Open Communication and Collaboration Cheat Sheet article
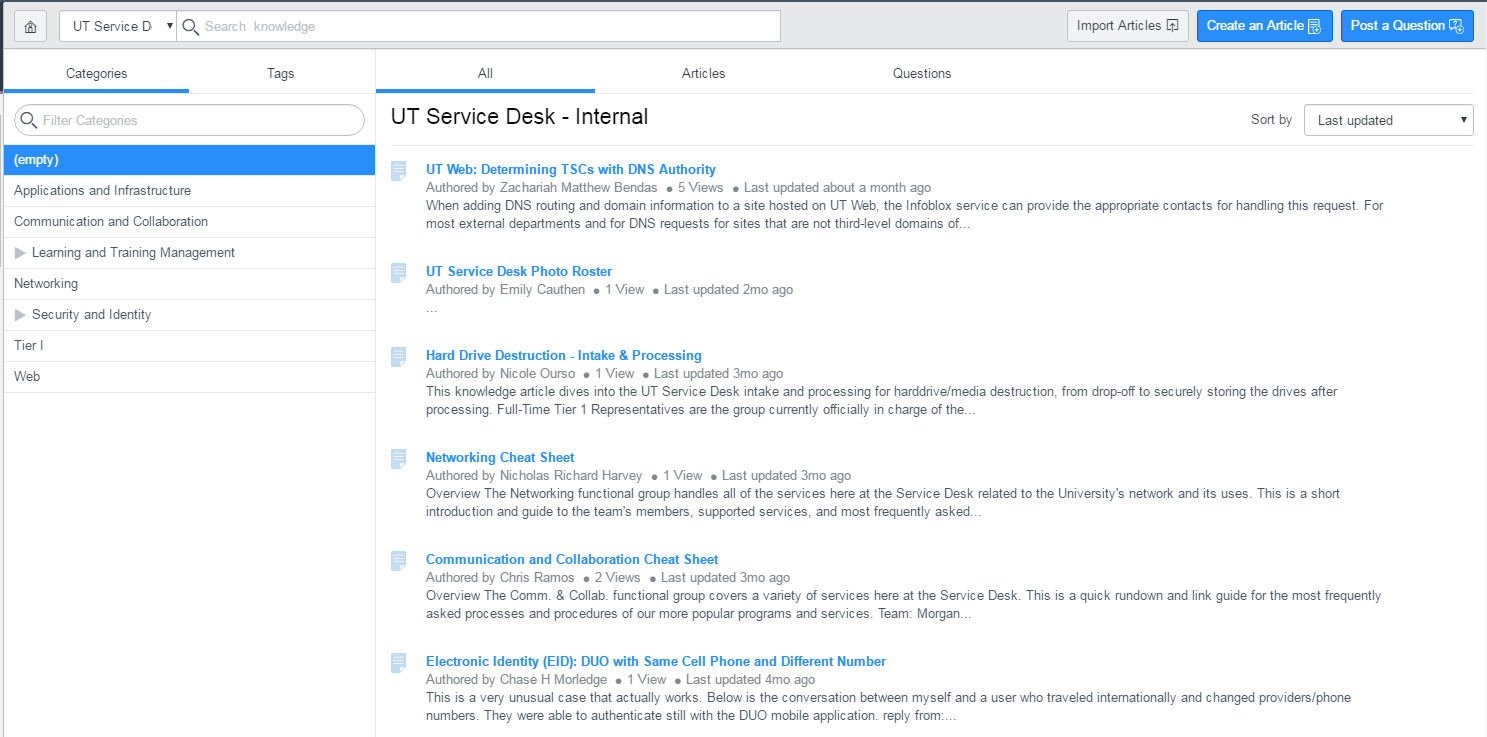1487x737 pixels. click(572, 559)
